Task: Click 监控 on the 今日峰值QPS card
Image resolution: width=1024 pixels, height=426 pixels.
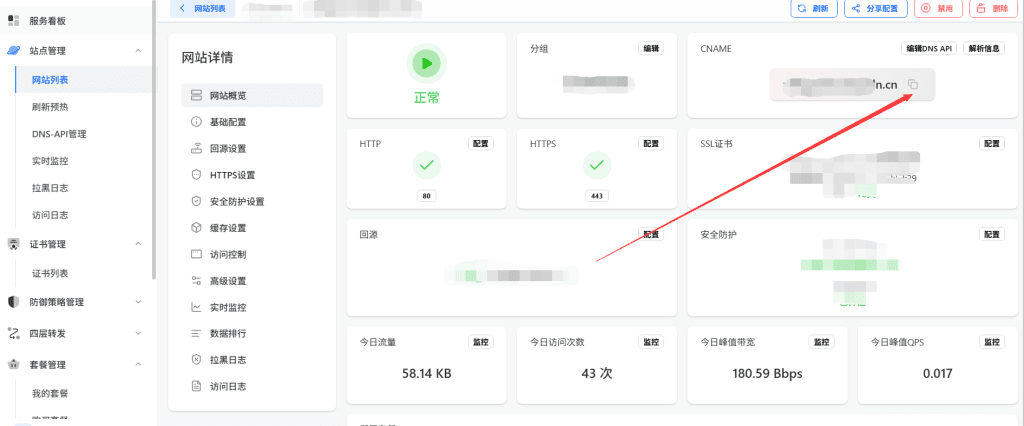Action: tap(991, 342)
